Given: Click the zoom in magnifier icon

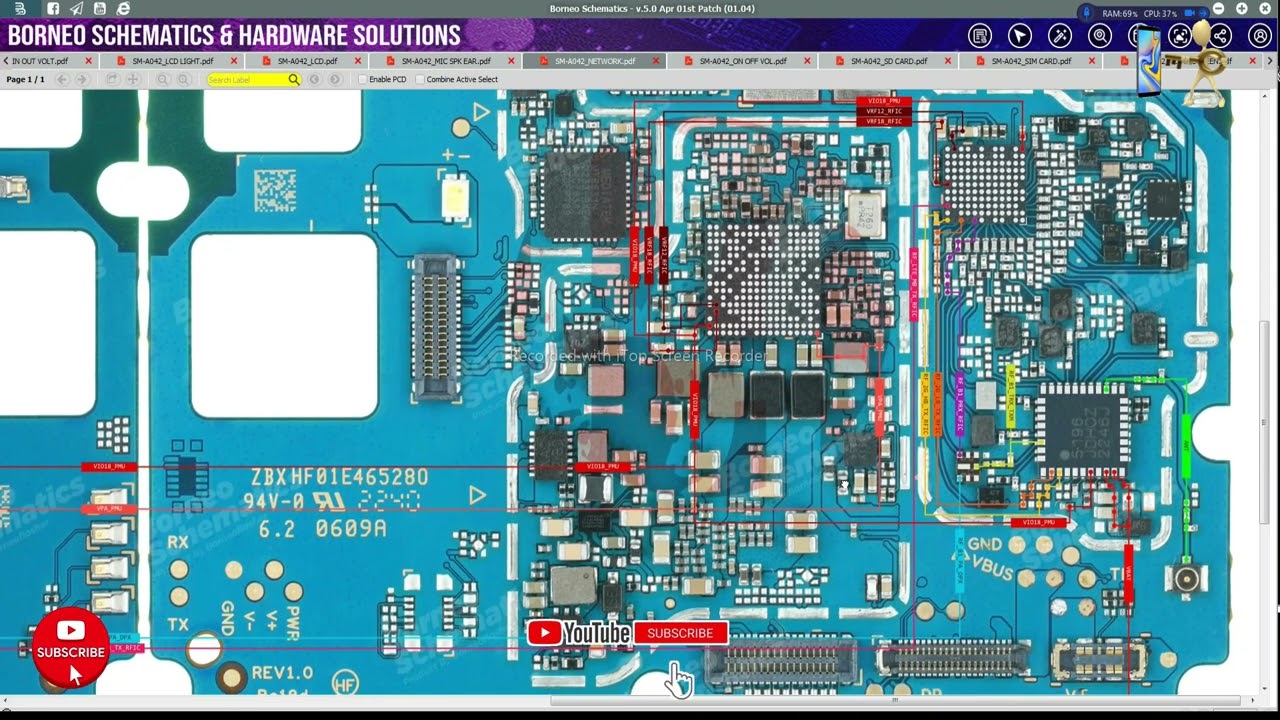Looking at the screenshot, I should [184, 79].
